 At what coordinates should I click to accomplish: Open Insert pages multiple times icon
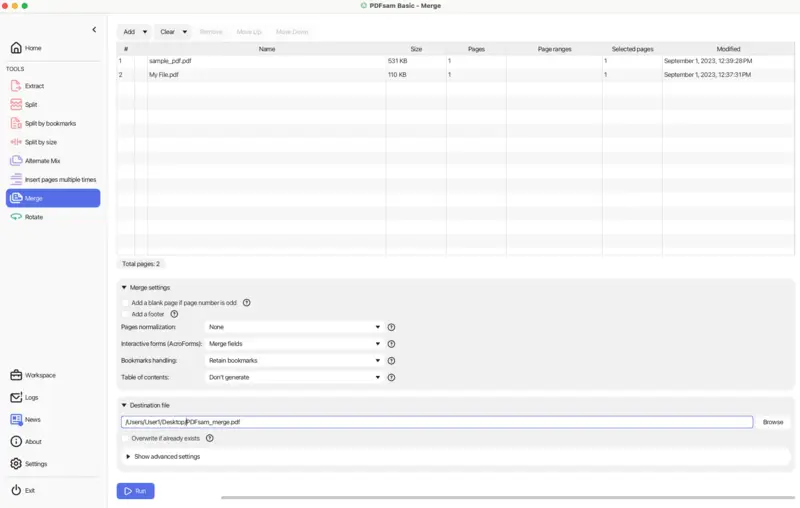pyautogui.click(x=16, y=179)
